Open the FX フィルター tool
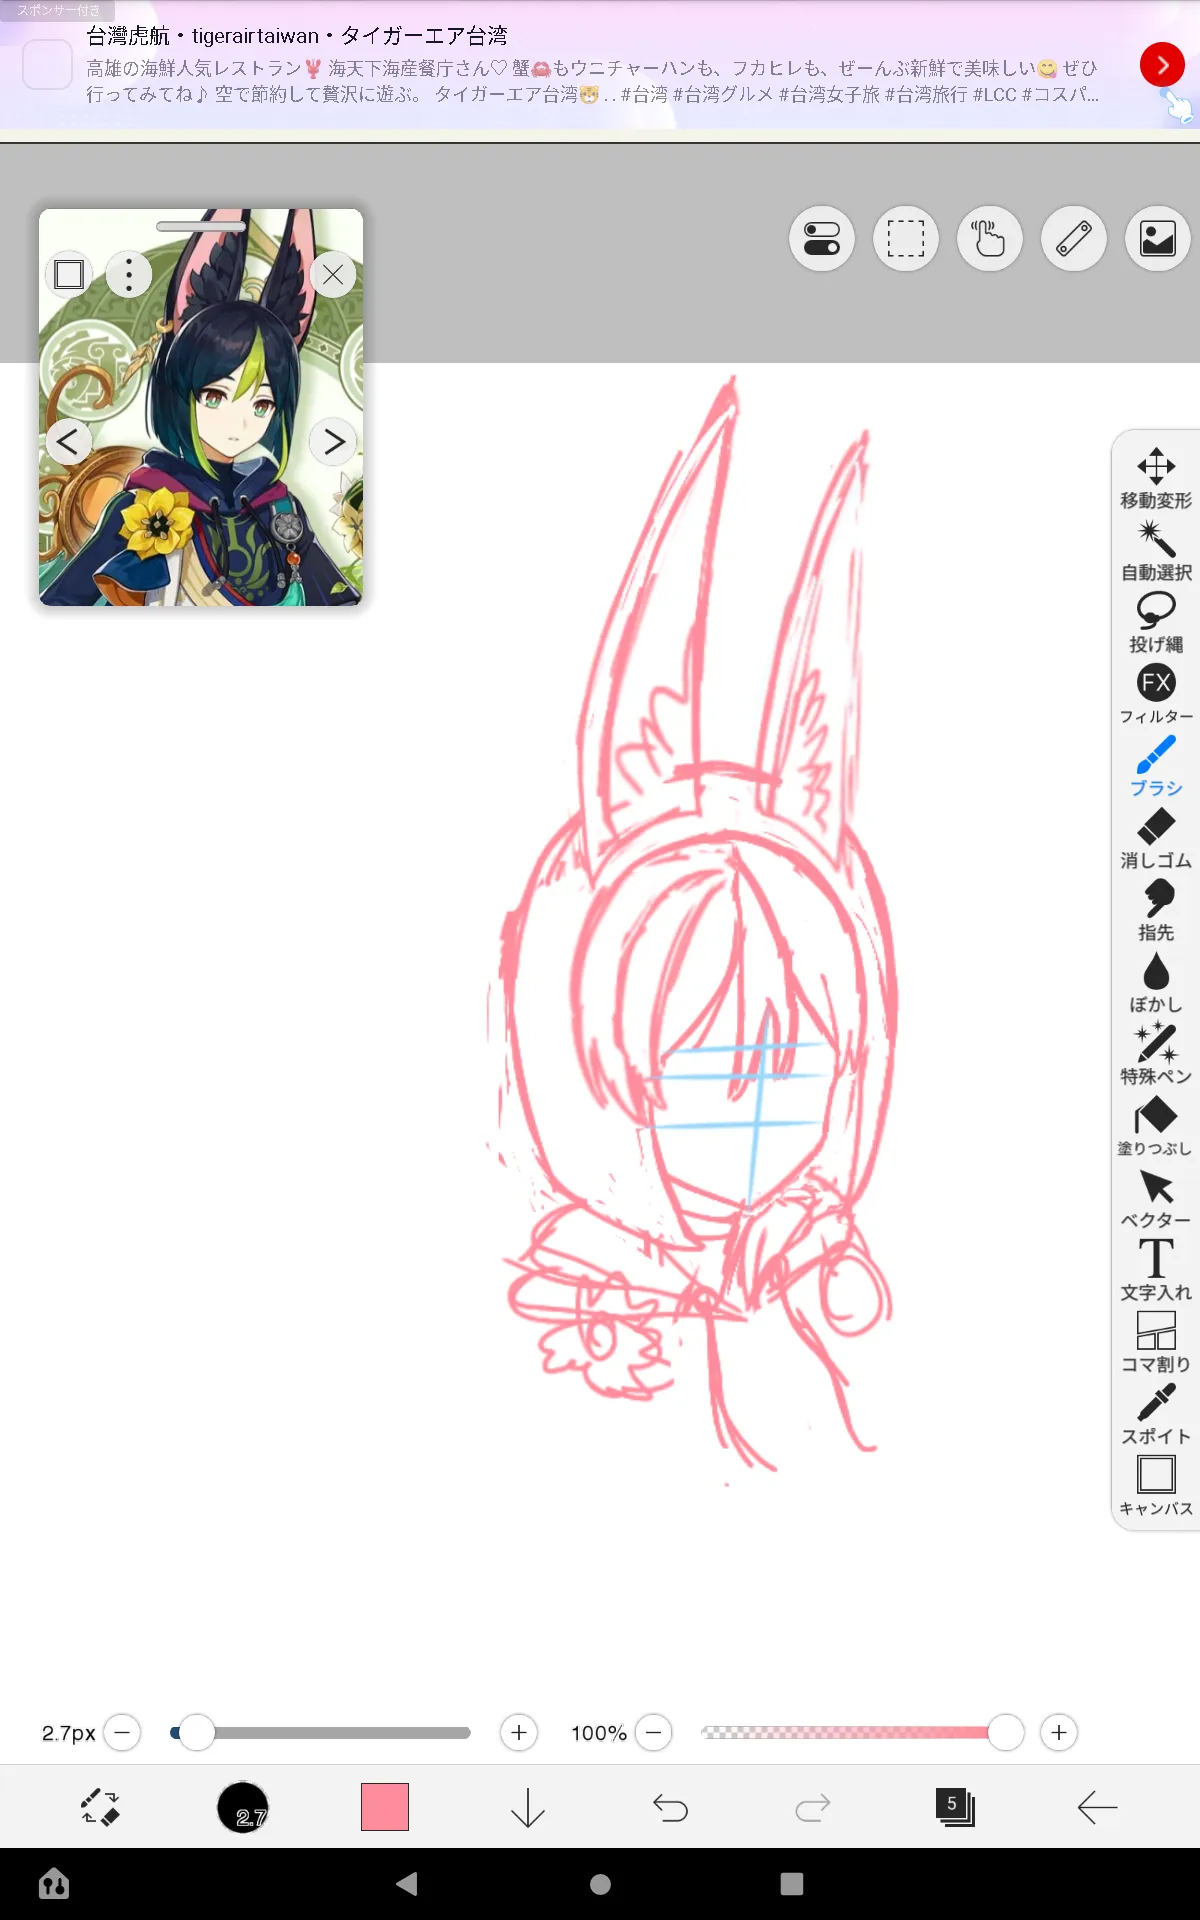Image resolution: width=1200 pixels, height=1920 pixels. click(x=1156, y=694)
